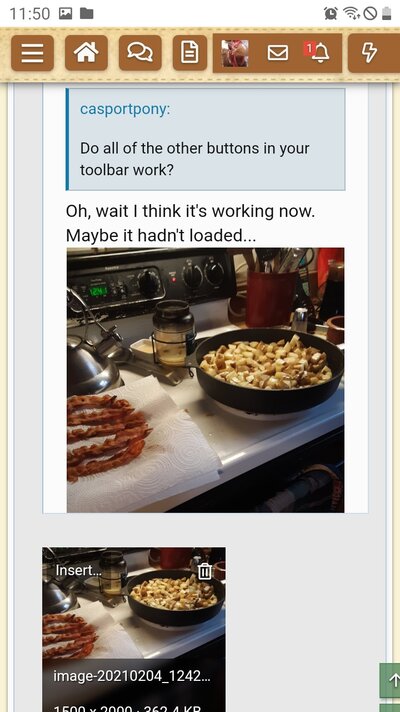Screen dimensions: 400x712
Task: Click the Insert... option on attachment
Action: click(x=78, y=571)
